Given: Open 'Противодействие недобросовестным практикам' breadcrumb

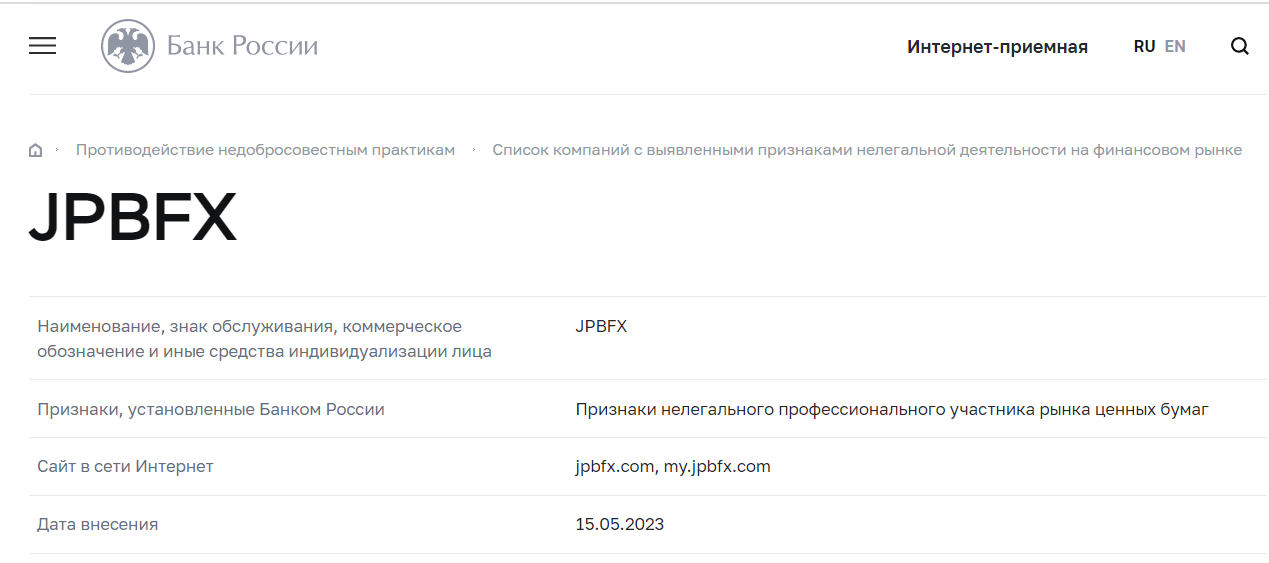Looking at the screenshot, I should (x=265, y=150).
